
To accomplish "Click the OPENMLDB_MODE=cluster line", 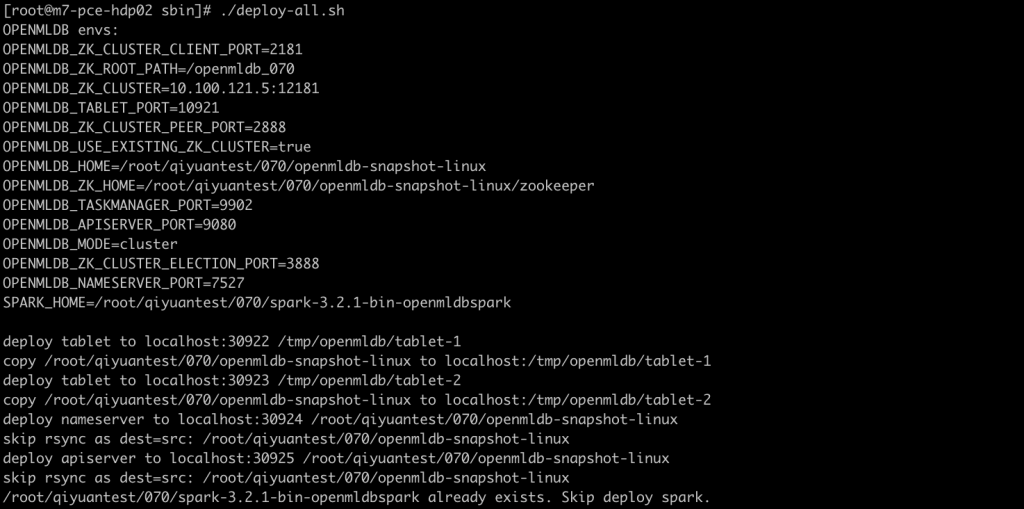I will [x=90, y=244].
